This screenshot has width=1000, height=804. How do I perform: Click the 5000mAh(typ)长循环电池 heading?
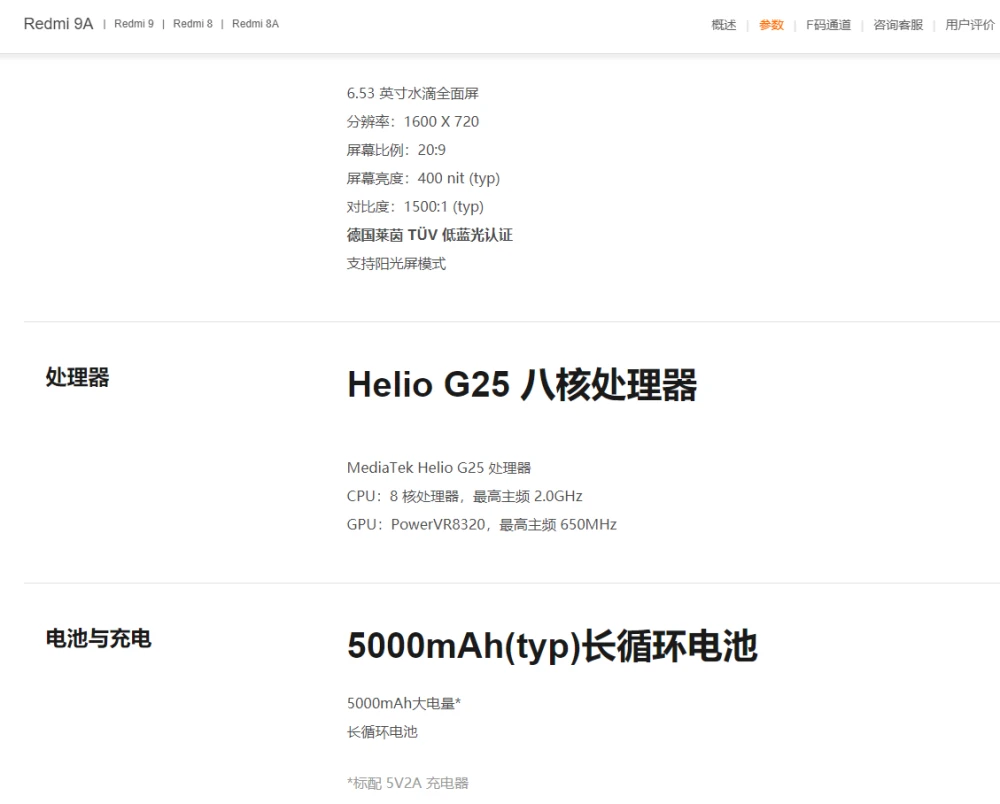552,647
